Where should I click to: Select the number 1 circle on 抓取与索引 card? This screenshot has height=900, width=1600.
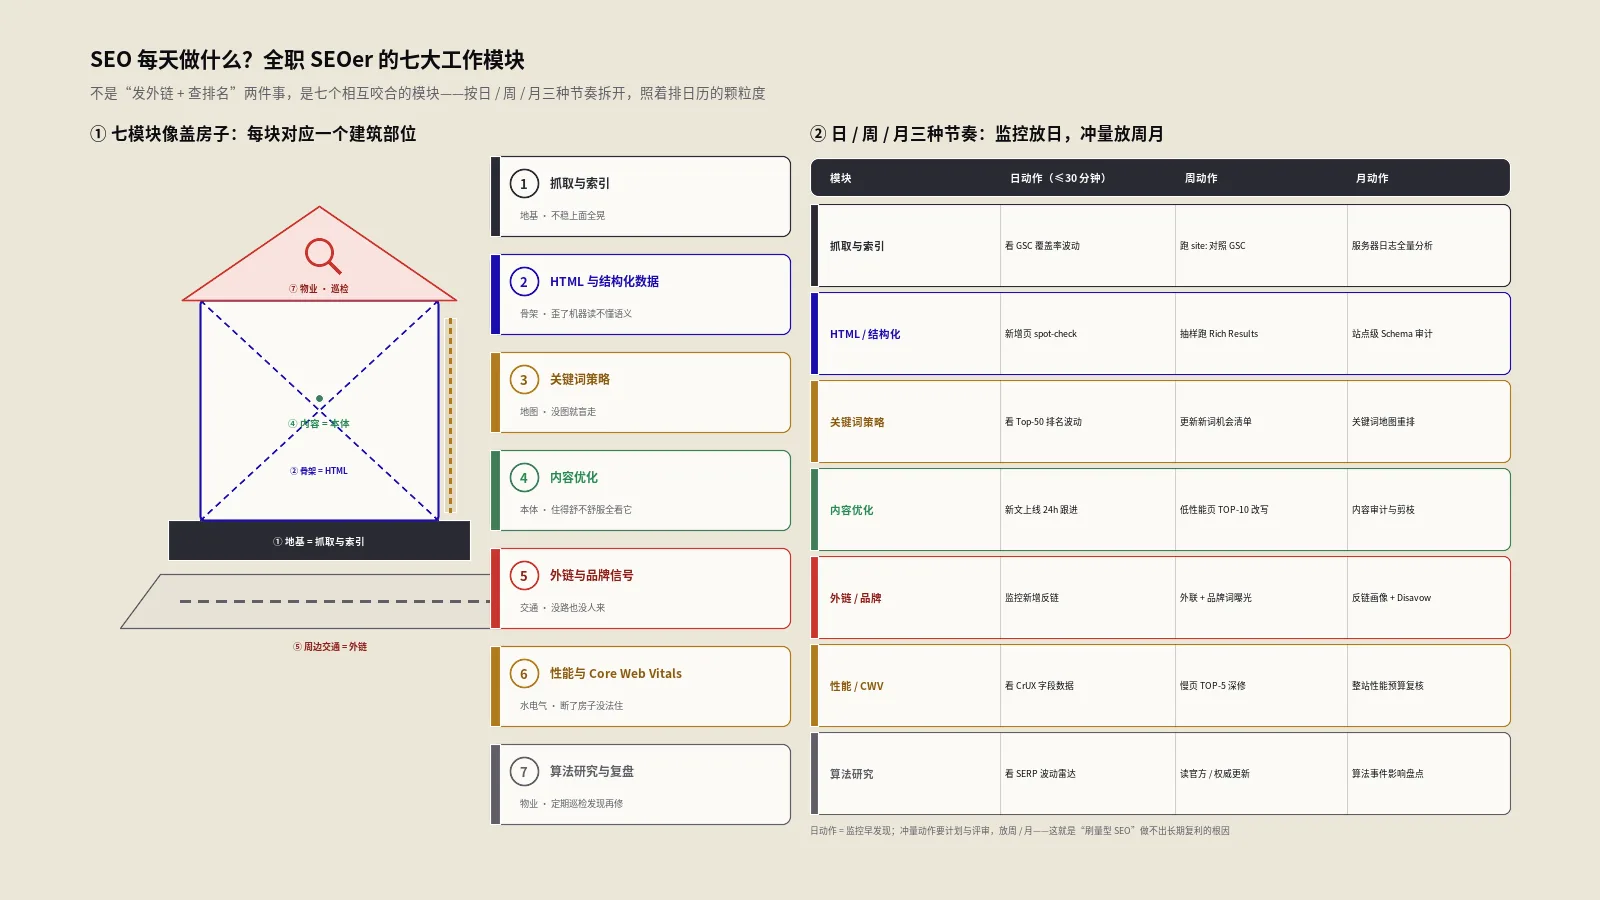(x=524, y=184)
